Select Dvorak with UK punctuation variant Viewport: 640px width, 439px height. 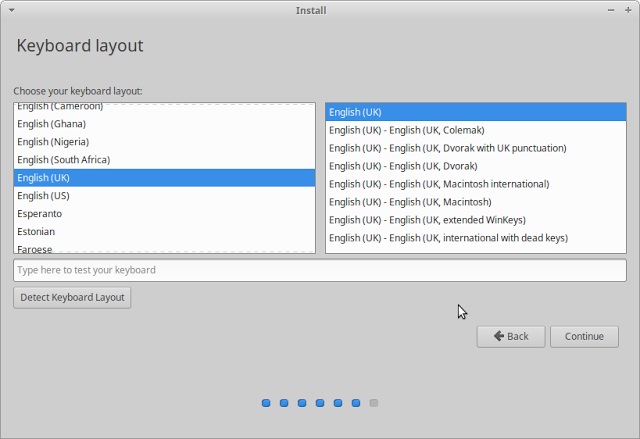point(447,148)
